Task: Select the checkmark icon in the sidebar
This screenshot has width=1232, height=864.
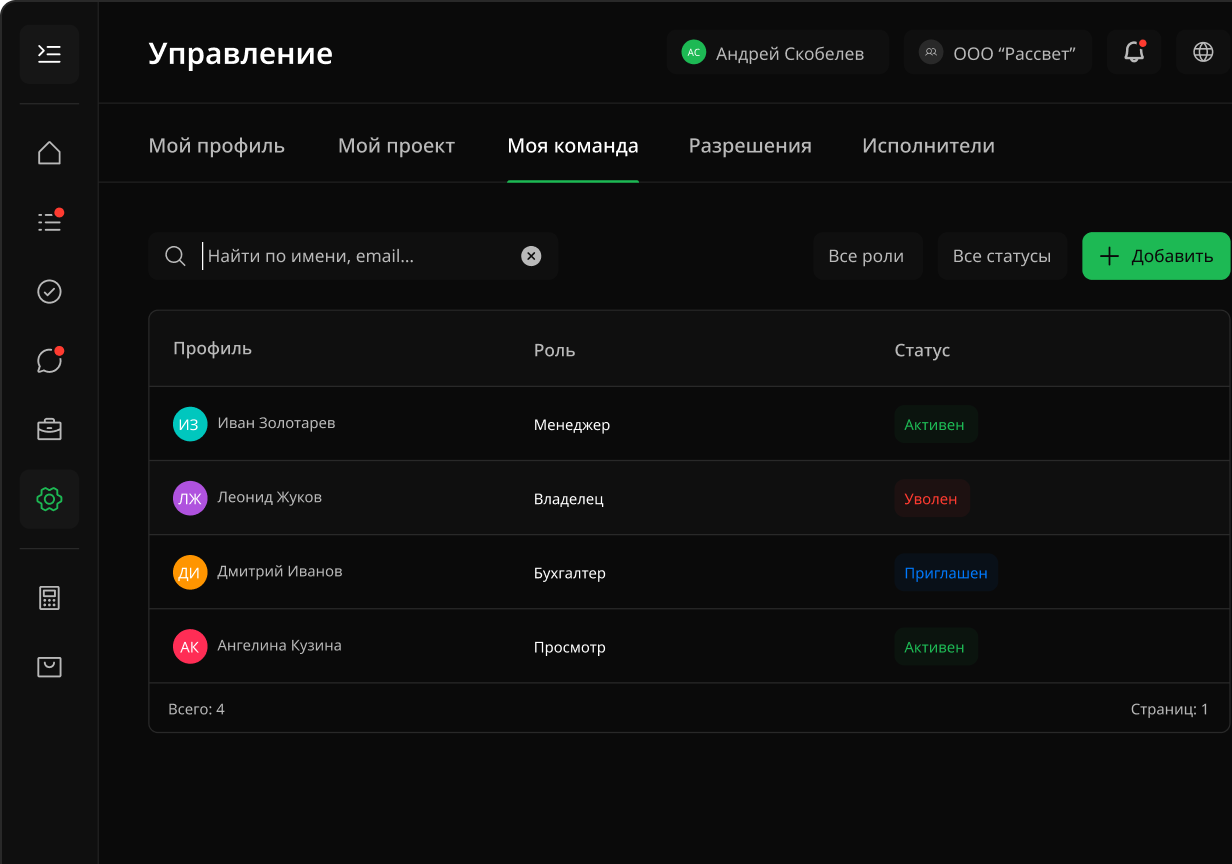Action: [49, 291]
